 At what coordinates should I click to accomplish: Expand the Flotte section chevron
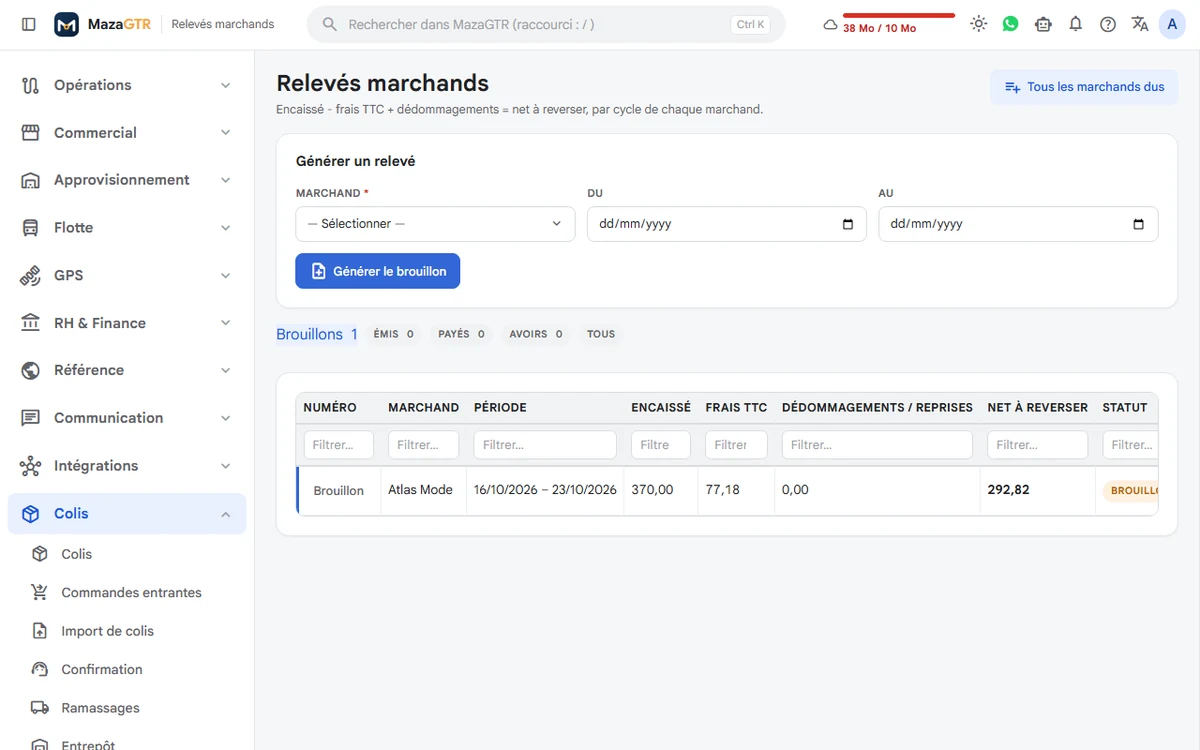(225, 228)
